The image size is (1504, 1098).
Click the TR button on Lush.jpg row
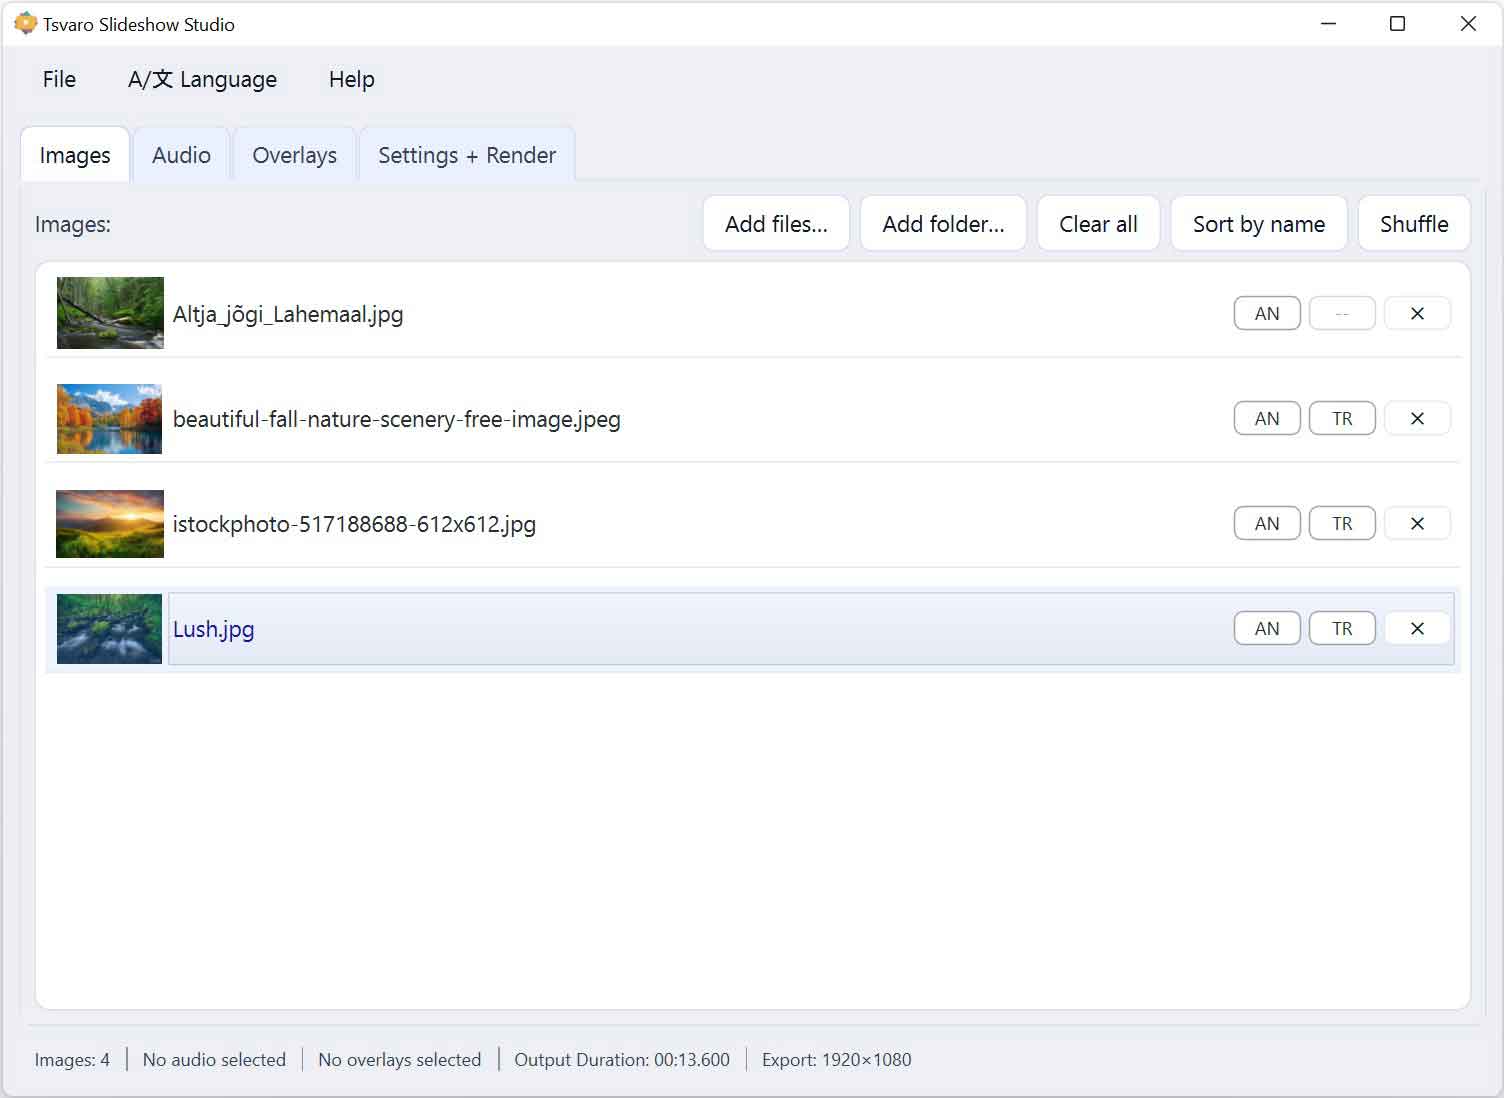tap(1342, 629)
